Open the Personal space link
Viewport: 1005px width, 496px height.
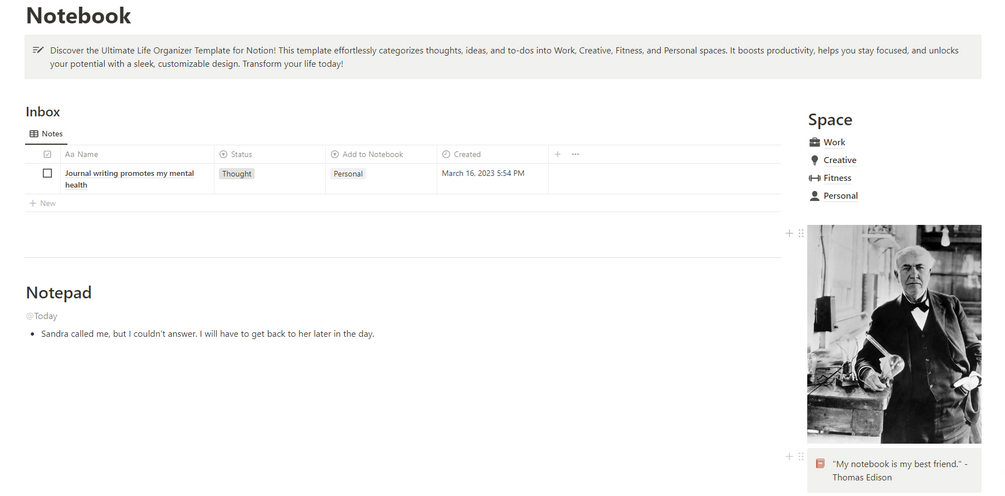840,196
